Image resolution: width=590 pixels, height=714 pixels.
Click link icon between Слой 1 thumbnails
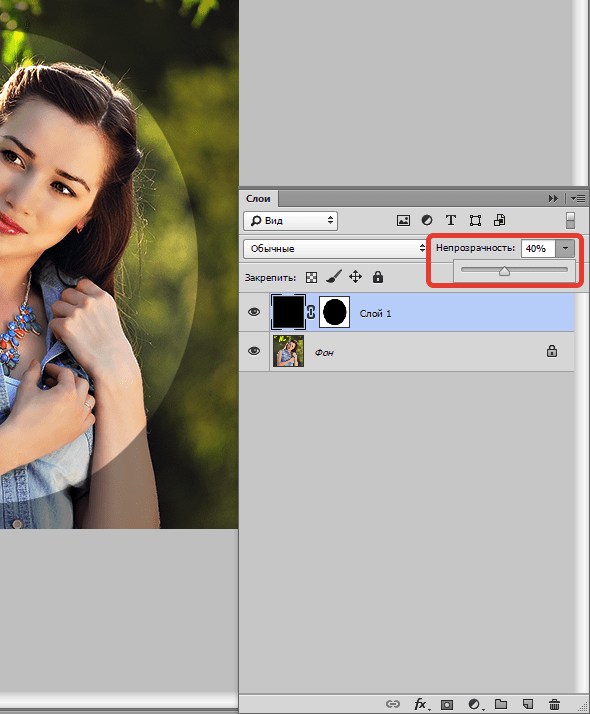click(311, 312)
